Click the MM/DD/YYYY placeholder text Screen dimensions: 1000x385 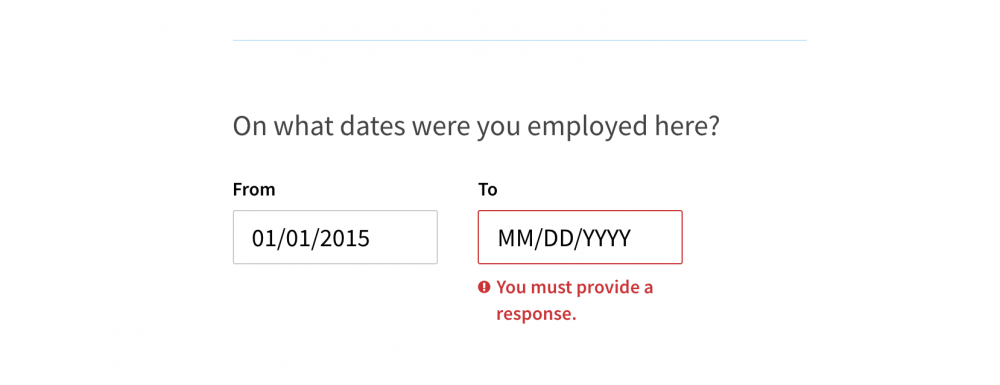(x=564, y=238)
